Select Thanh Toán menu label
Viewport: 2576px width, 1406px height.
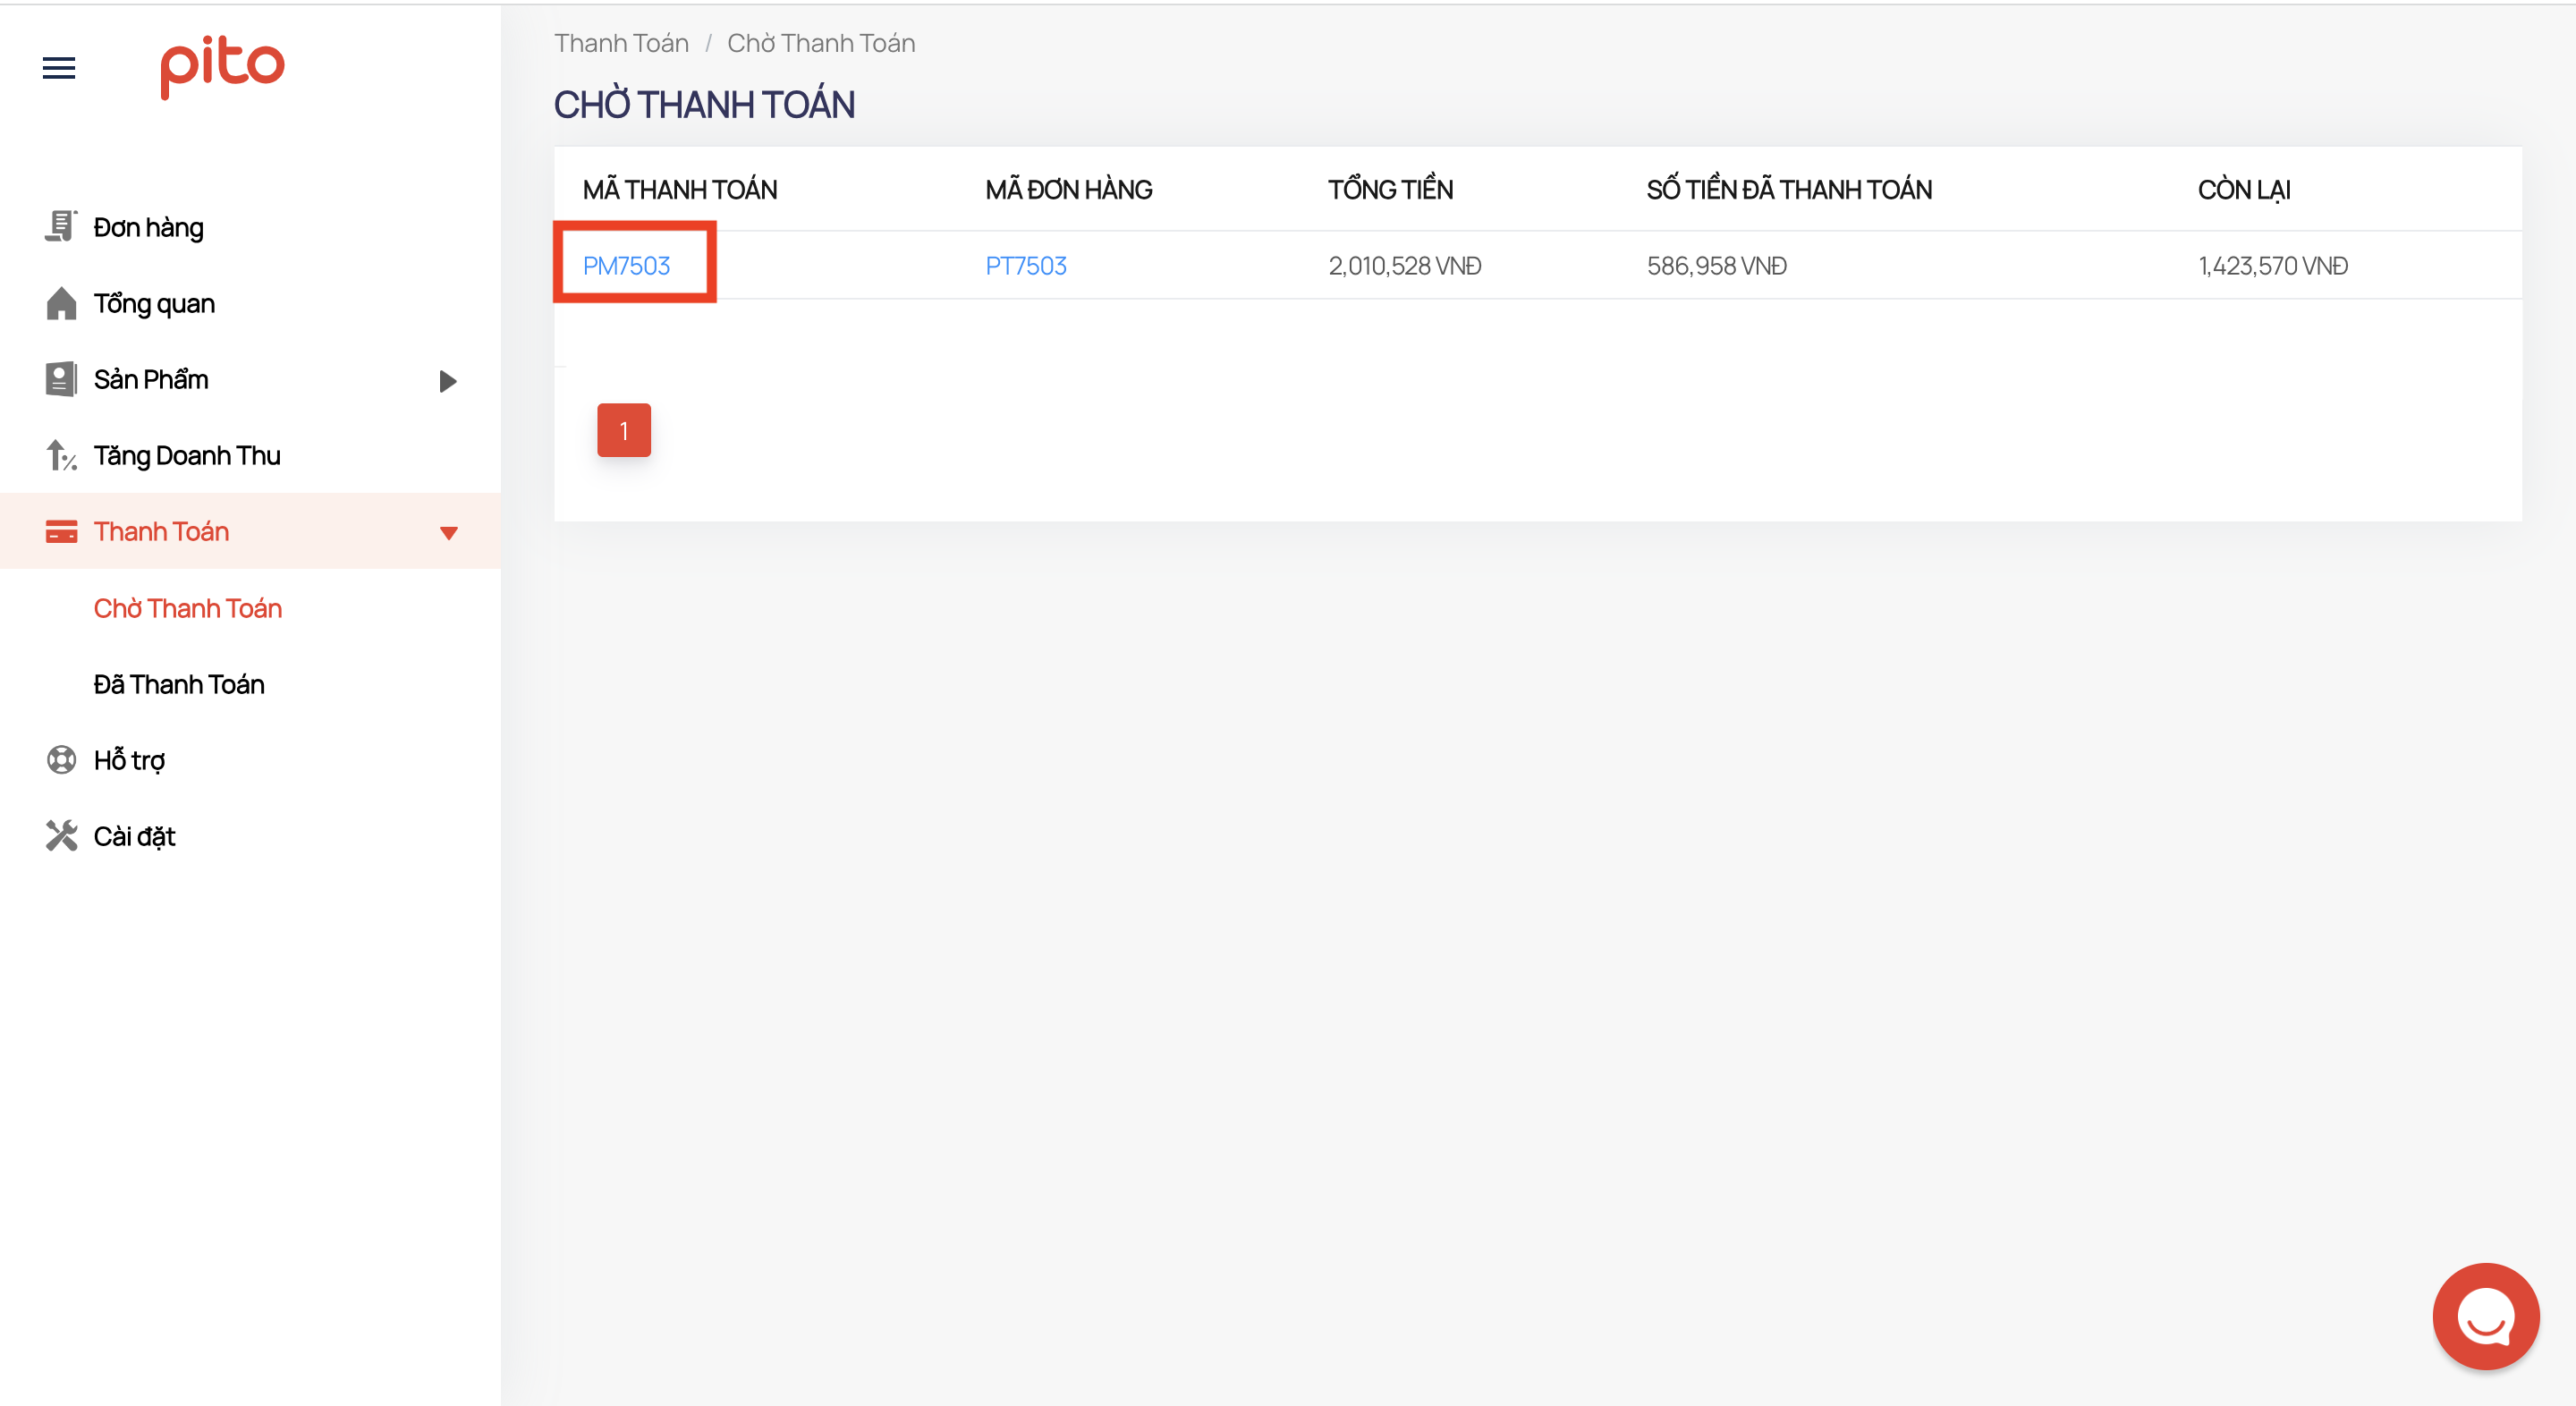point(161,531)
